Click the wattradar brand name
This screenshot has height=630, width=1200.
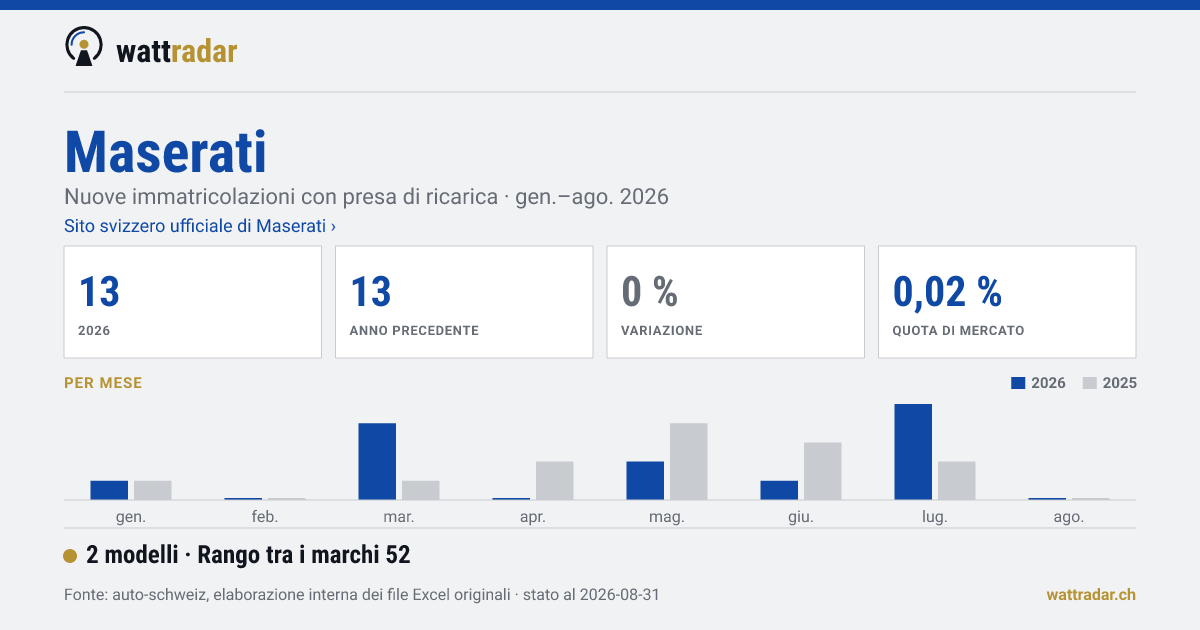point(177,51)
